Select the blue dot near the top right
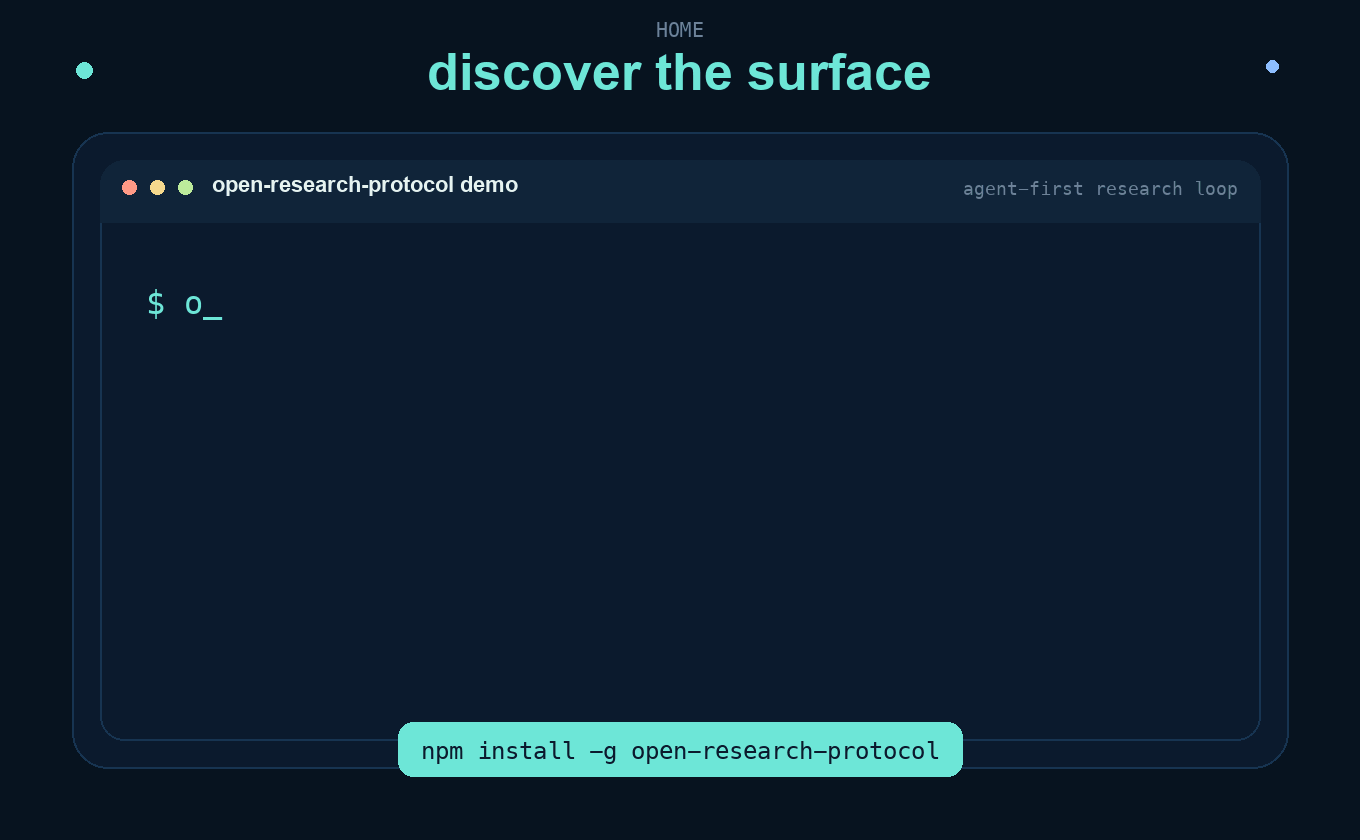Screen dimensions: 1360x840 point(1272,66)
